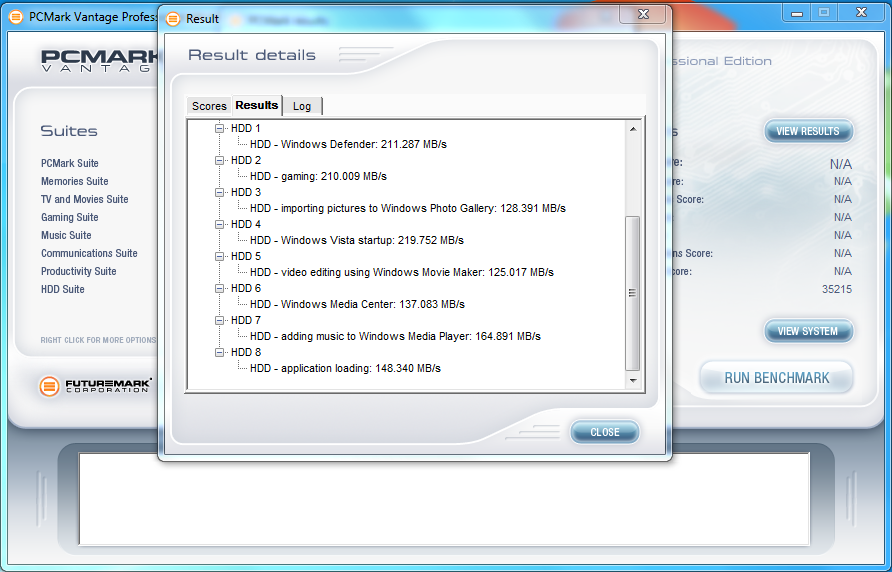The image size is (892, 572).
Task: Click scroll down arrow in results tree
Action: (633, 381)
